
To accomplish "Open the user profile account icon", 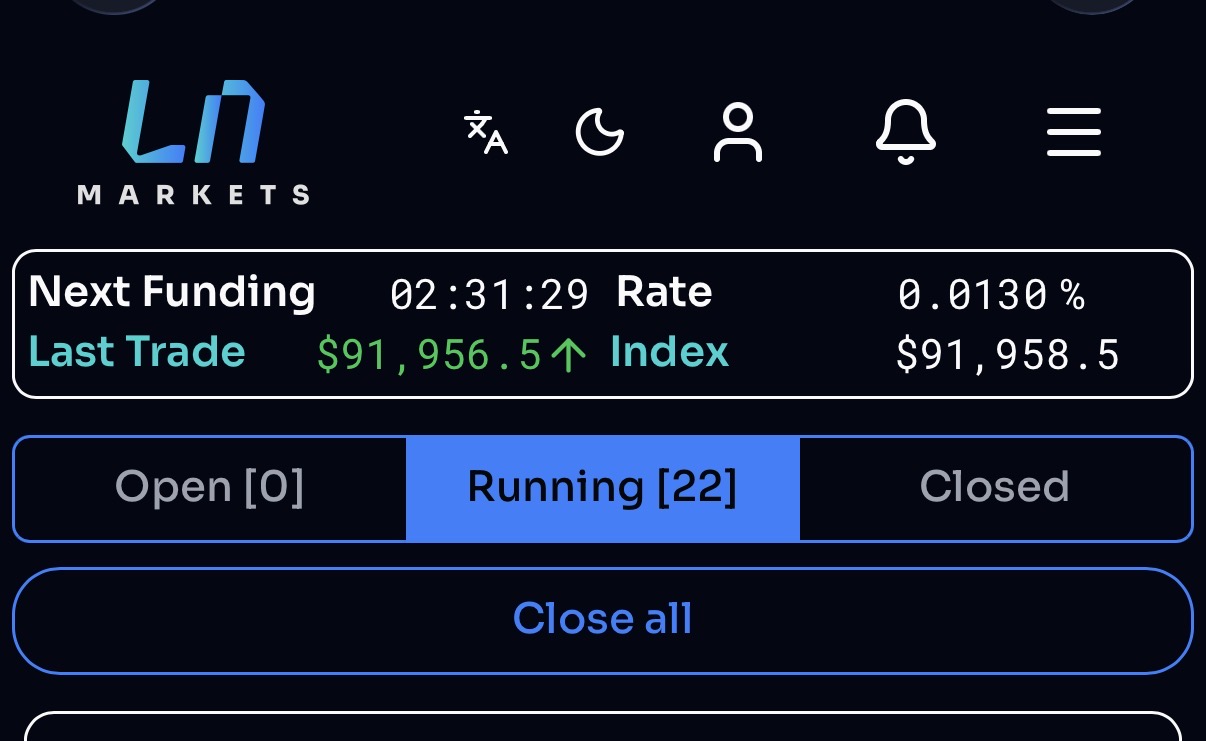I will pos(737,133).
